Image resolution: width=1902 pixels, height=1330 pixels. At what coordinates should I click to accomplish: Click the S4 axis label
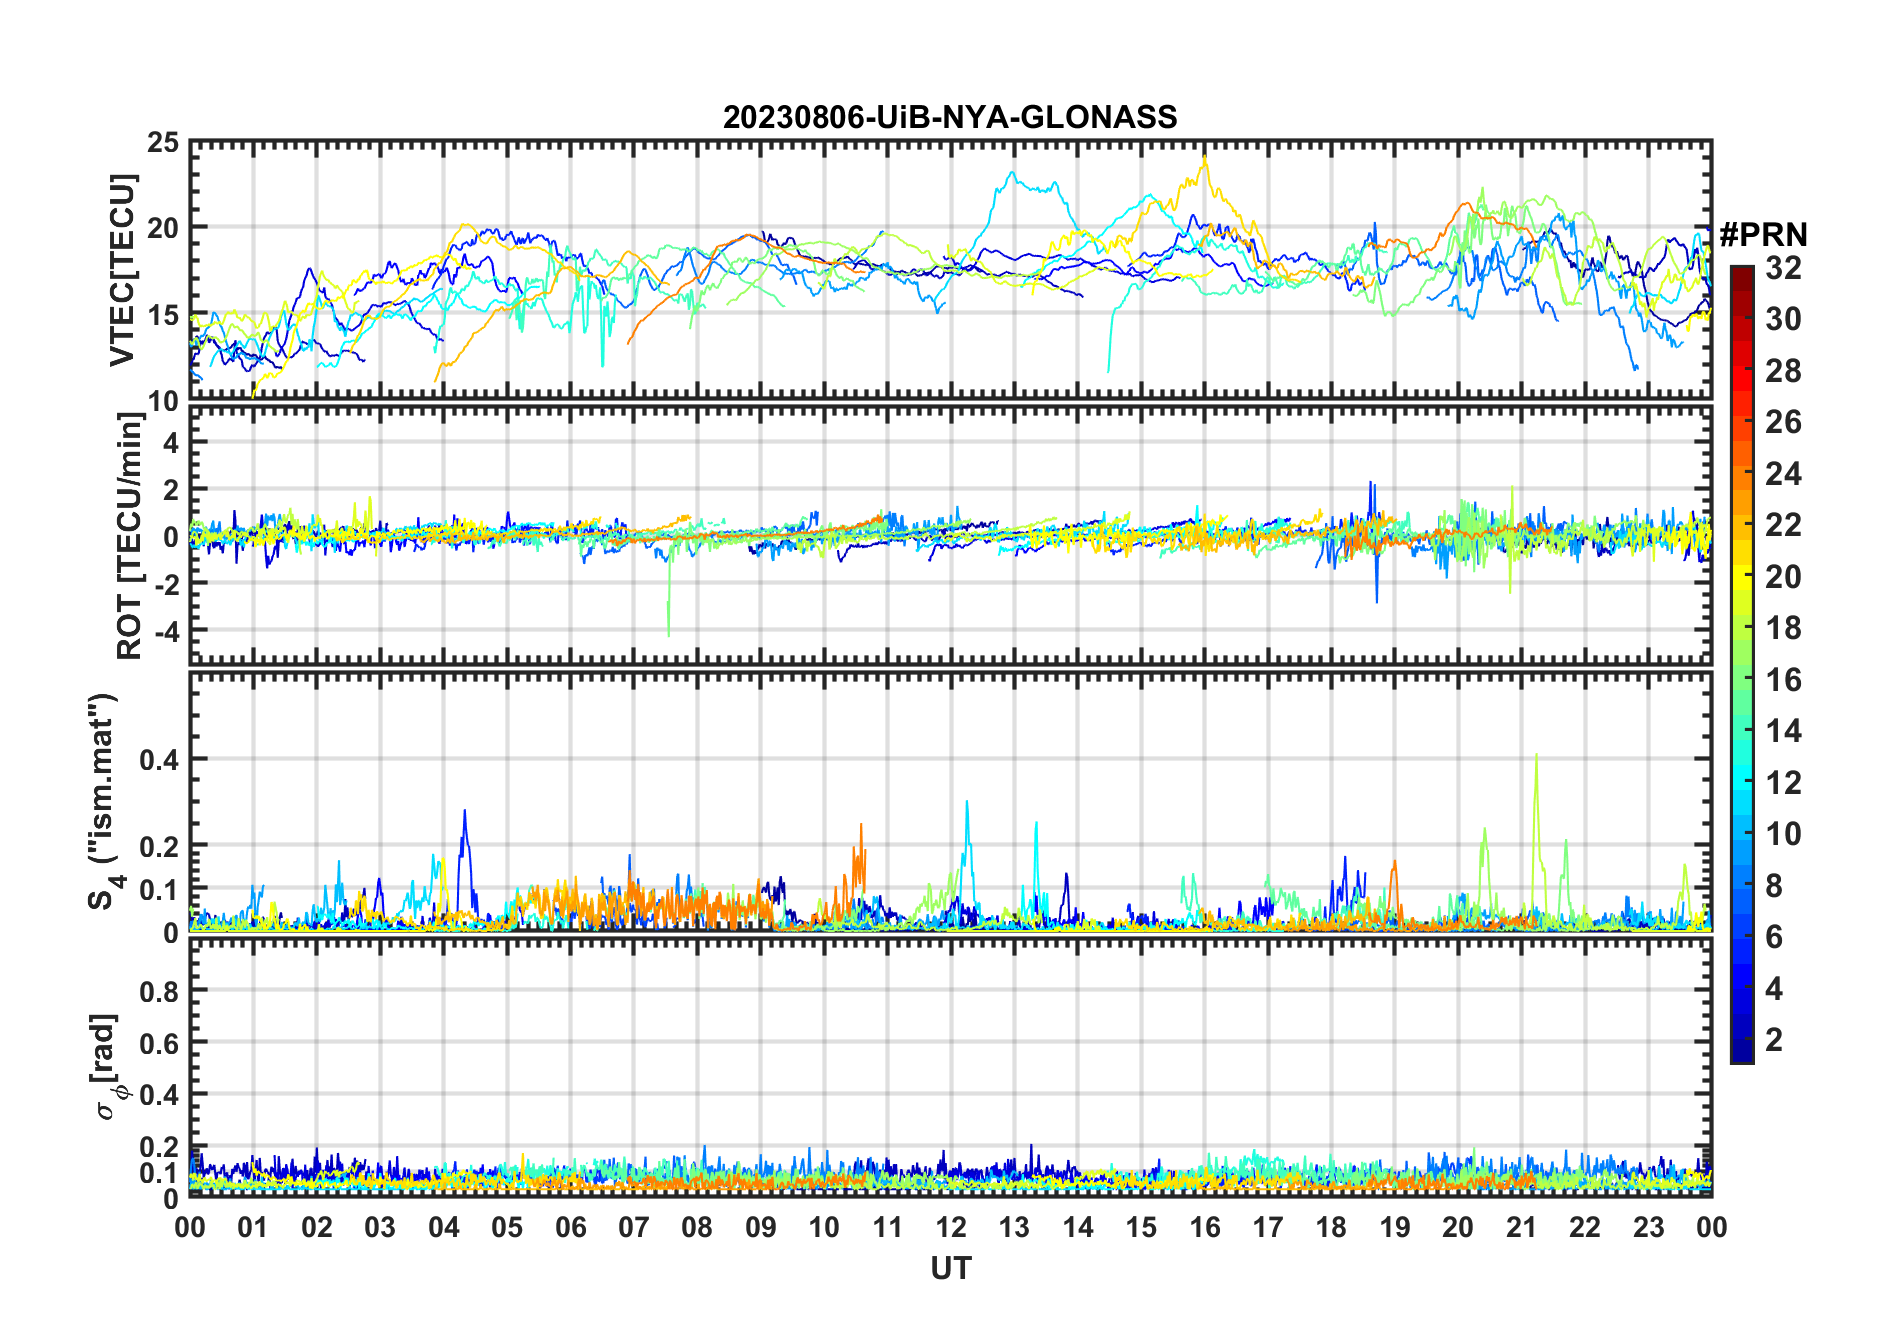[103, 801]
